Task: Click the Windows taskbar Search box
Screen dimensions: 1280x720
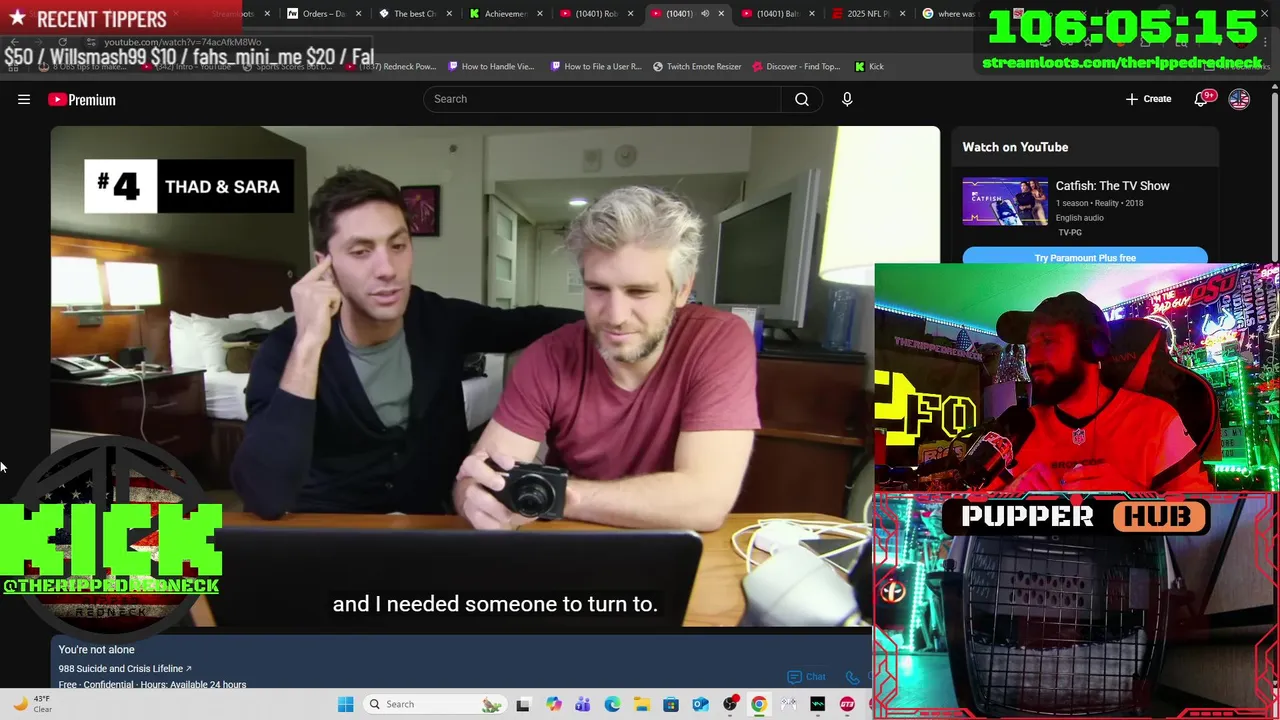Action: click(x=433, y=704)
